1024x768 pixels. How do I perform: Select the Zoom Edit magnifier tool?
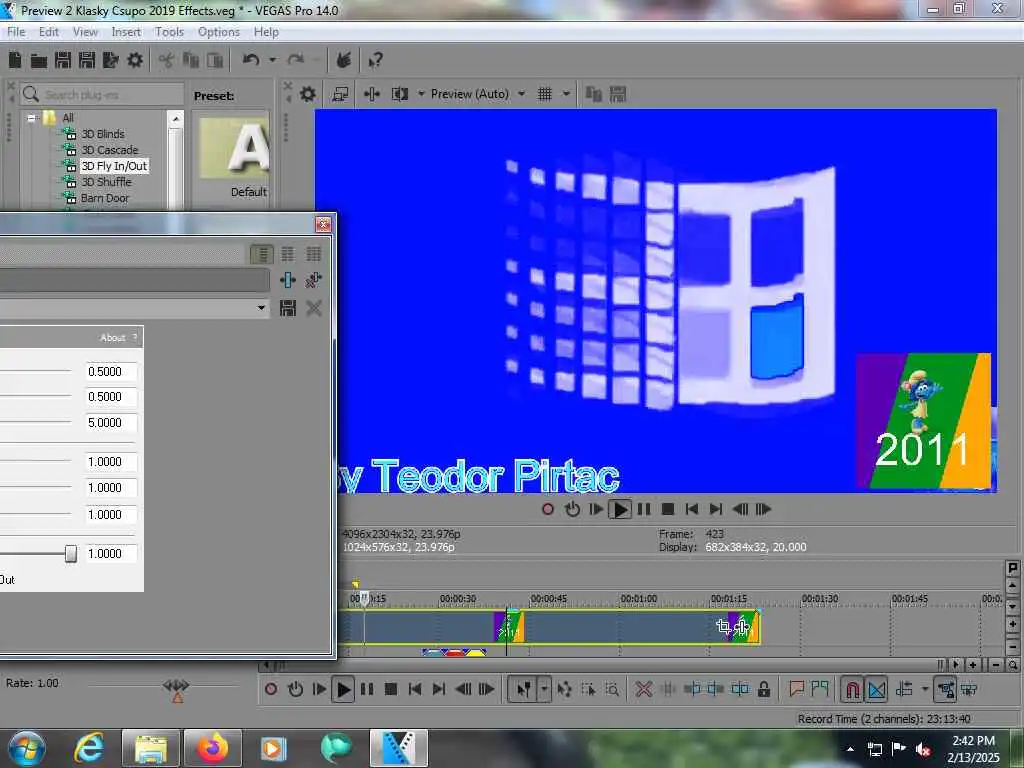click(612, 689)
